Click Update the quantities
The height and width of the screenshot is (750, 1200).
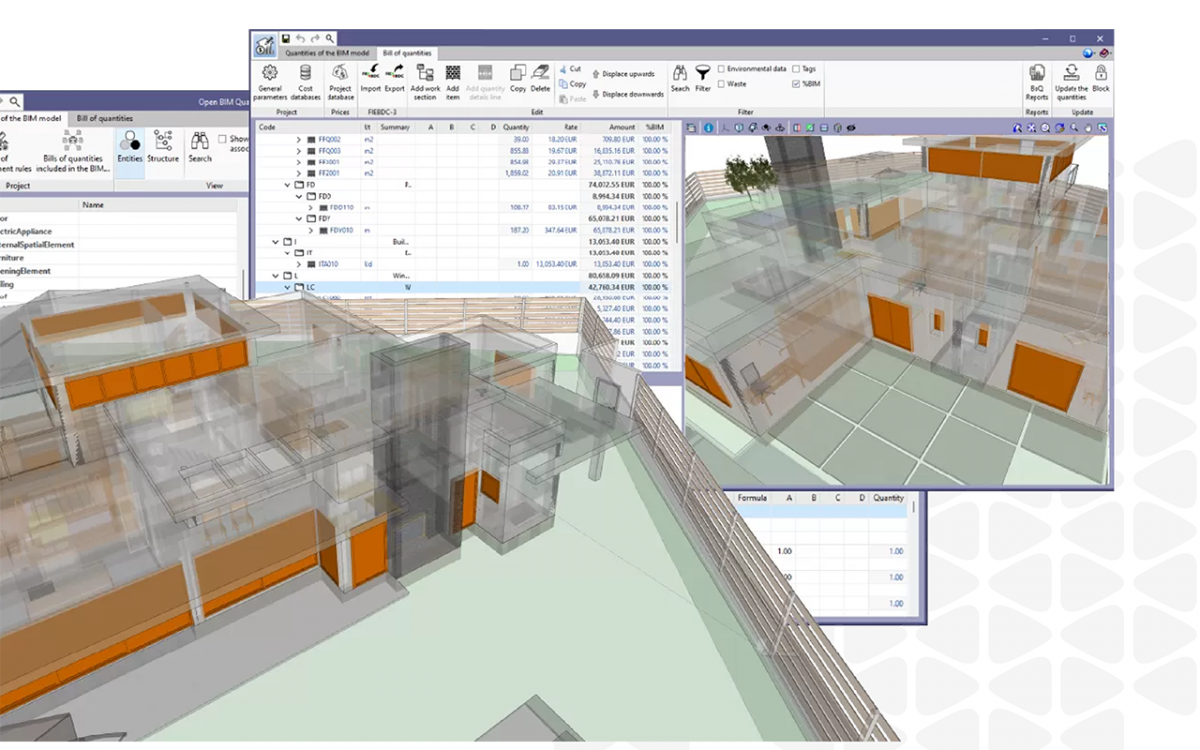click(1071, 81)
